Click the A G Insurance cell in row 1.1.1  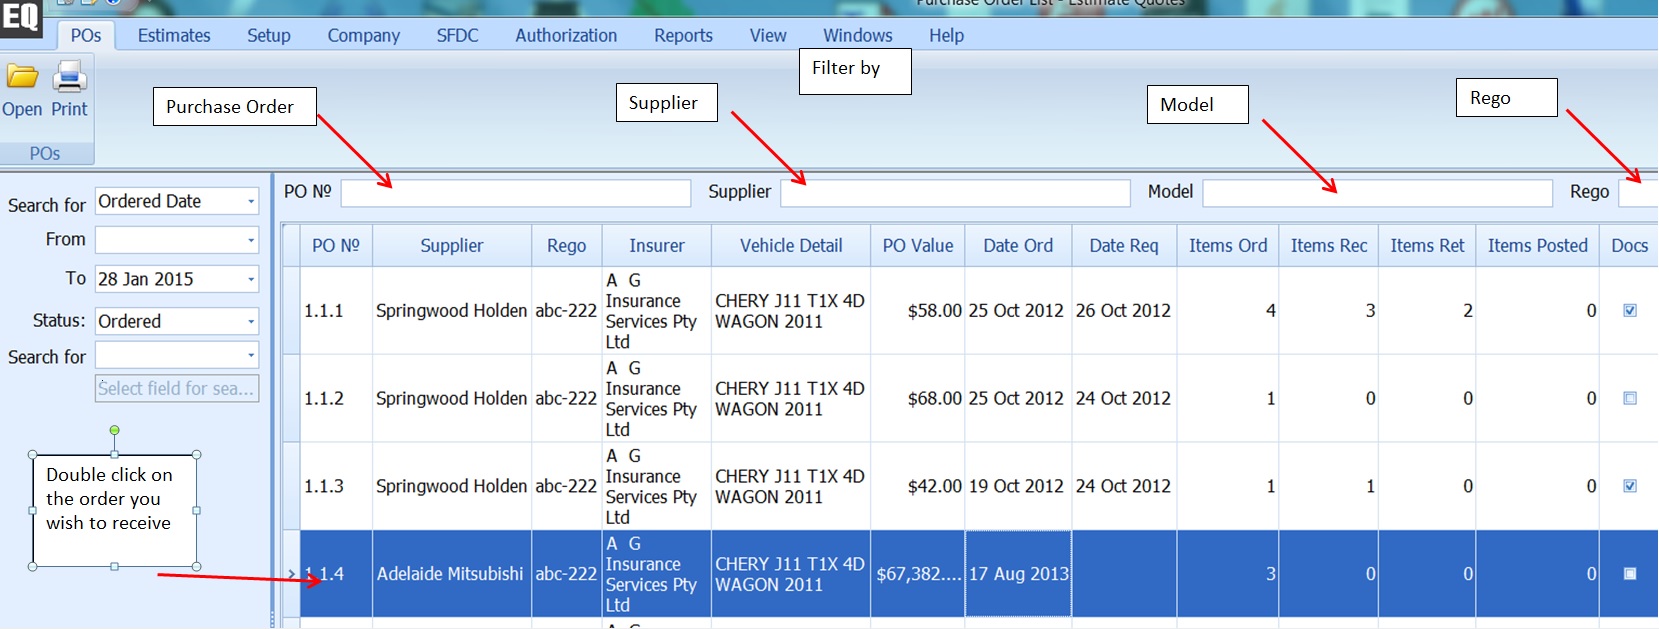[657, 311]
